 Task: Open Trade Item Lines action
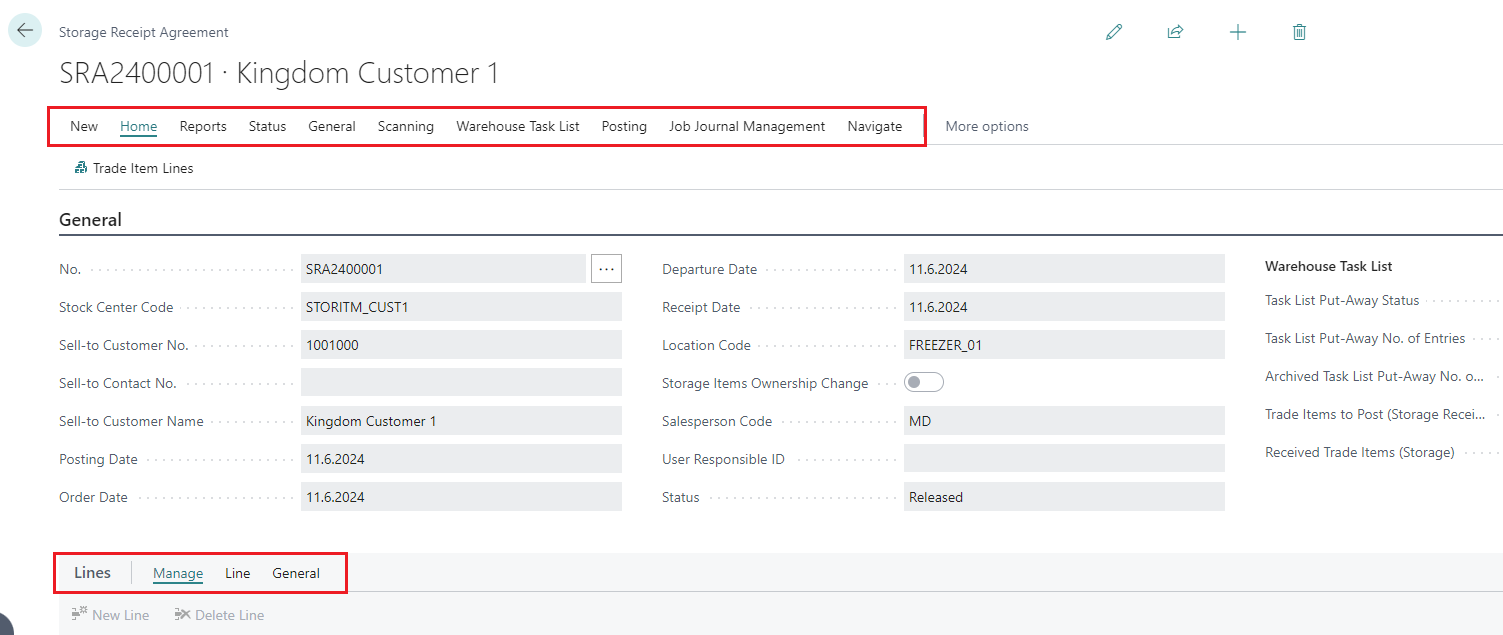pyautogui.click(x=134, y=168)
